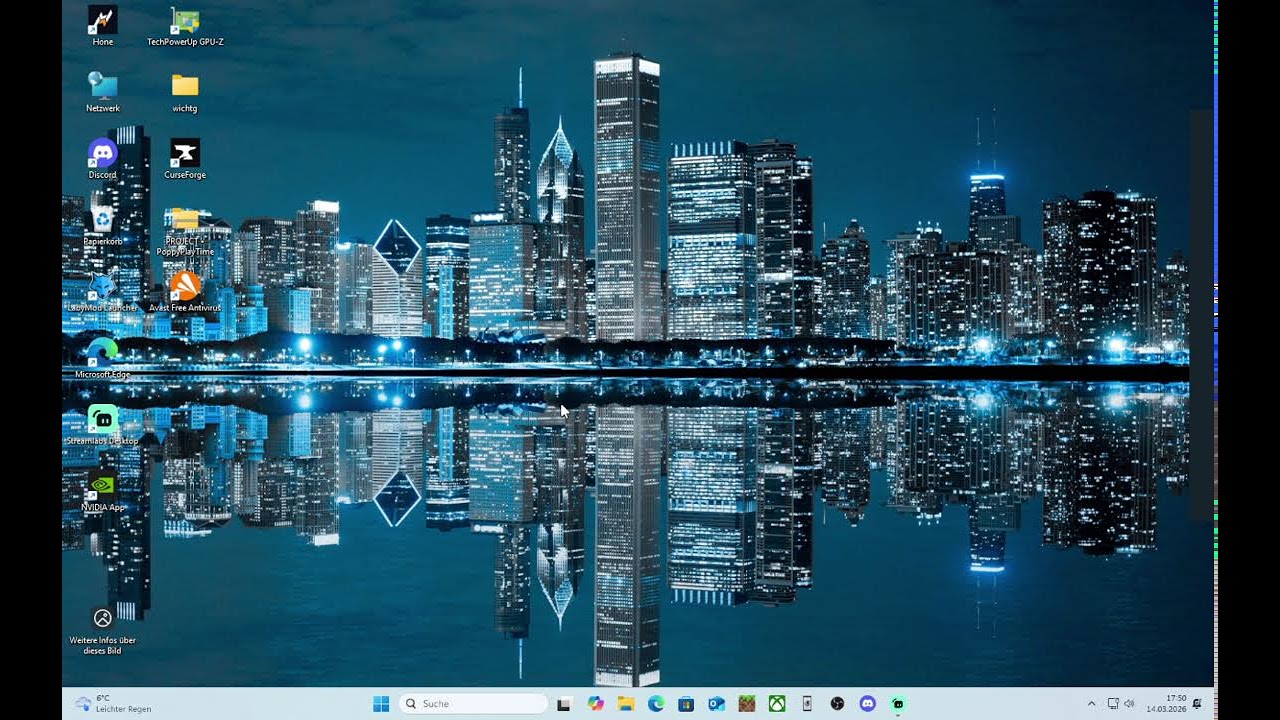Click the volume speaker icon in tray
This screenshot has width=1280, height=720.
tap(1129, 704)
